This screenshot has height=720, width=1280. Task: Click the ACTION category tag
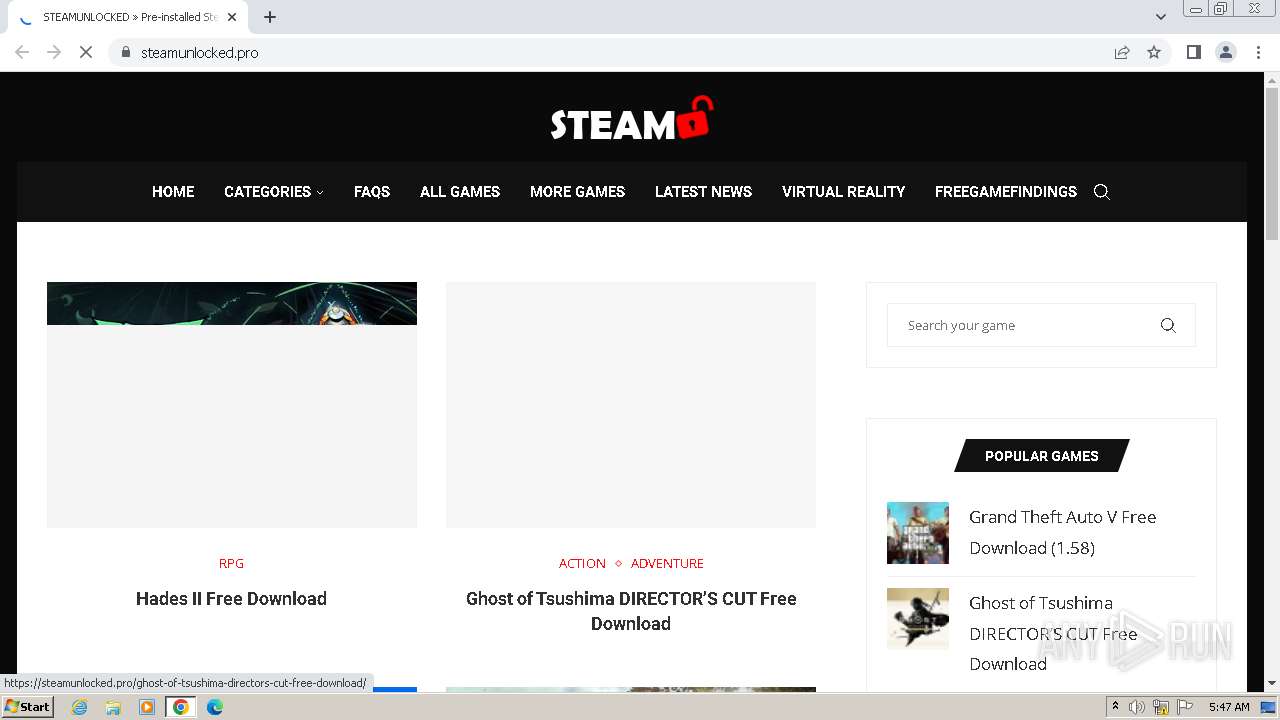tap(582, 563)
